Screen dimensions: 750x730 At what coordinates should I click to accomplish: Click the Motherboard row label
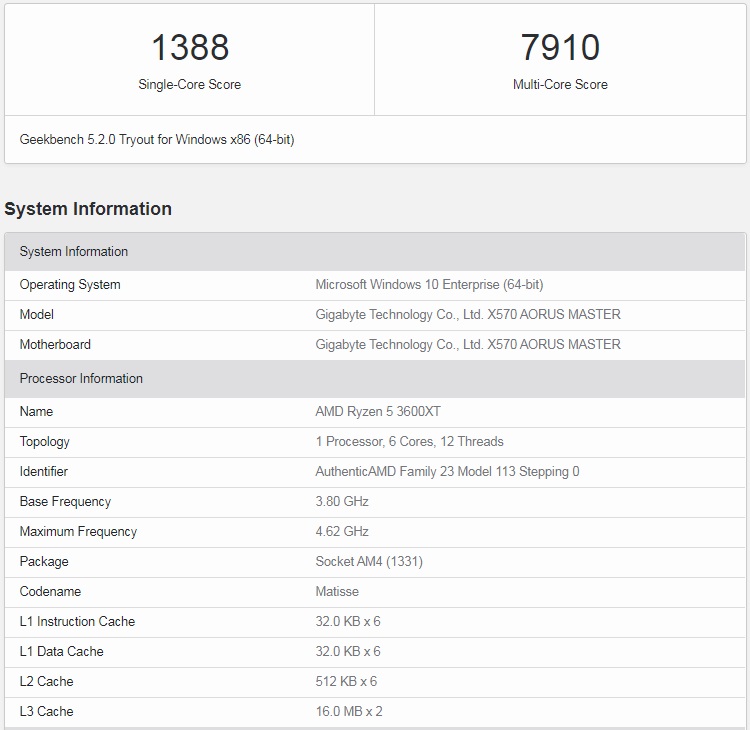pos(55,344)
